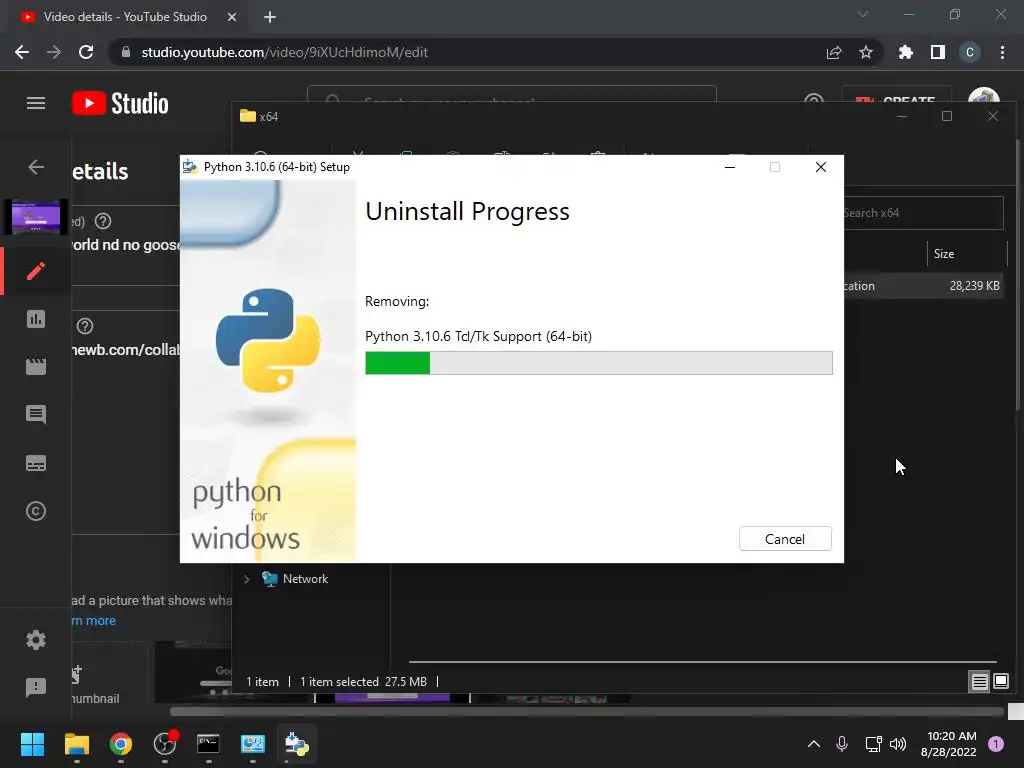Select the Video details browser tab
The height and width of the screenshot is (768, 1024).
[x=125, y=17]
